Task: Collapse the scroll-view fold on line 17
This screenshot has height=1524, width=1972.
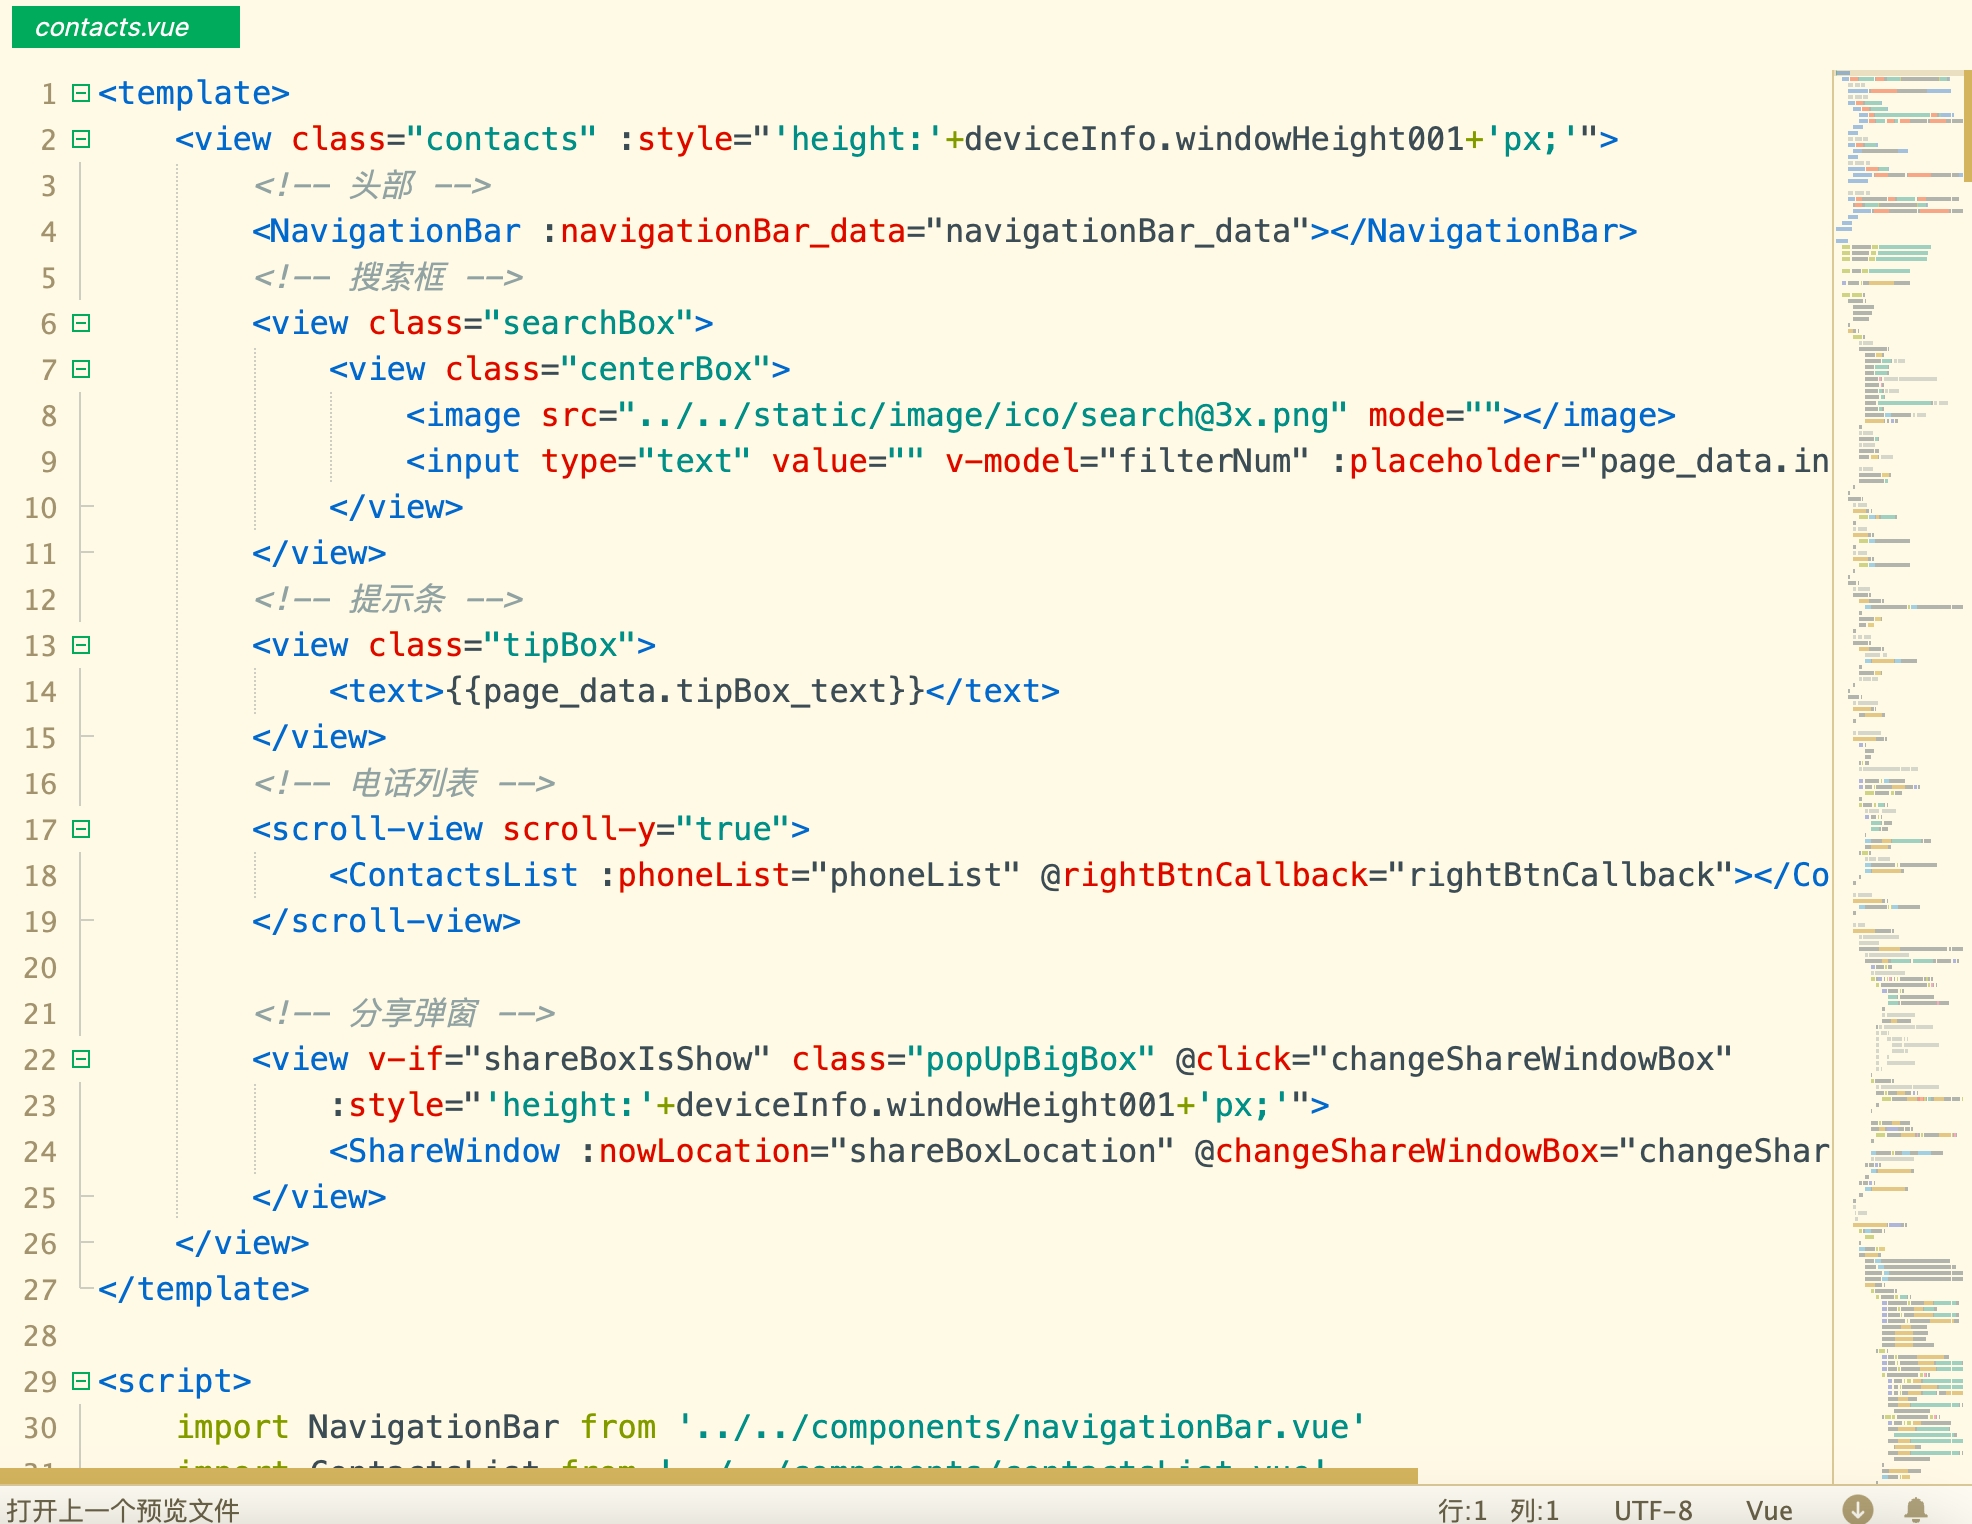Action: pyautogui.click(x=81, y=829)
